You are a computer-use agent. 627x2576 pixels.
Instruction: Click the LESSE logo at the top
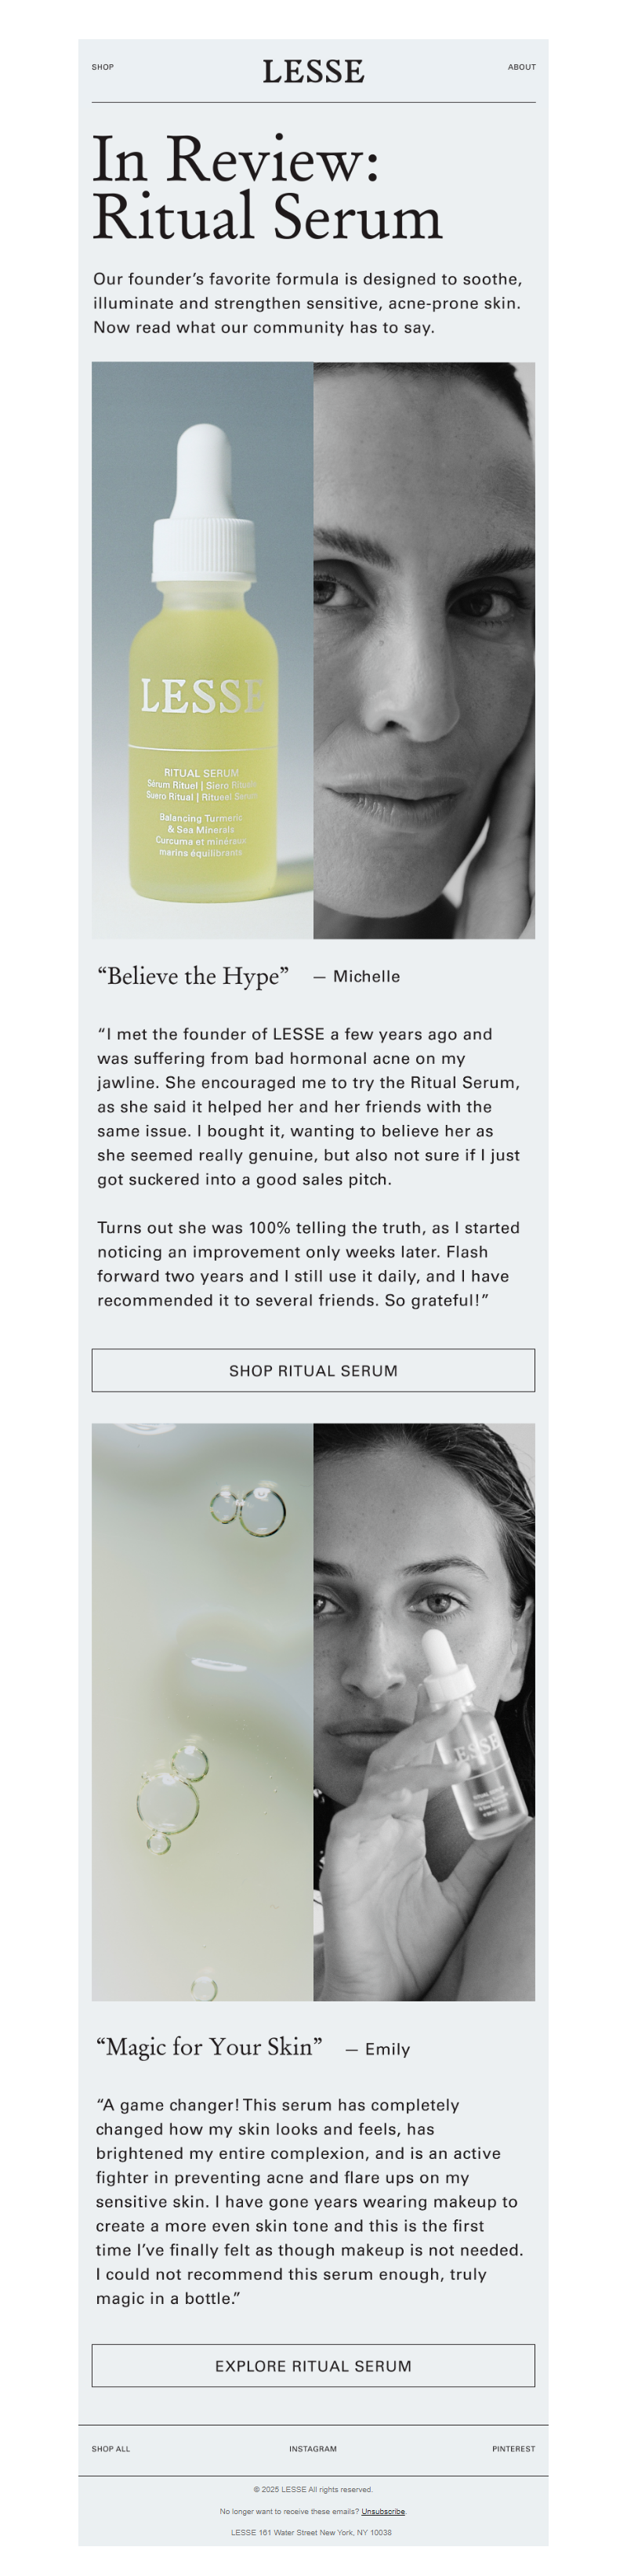click(313, 71)
